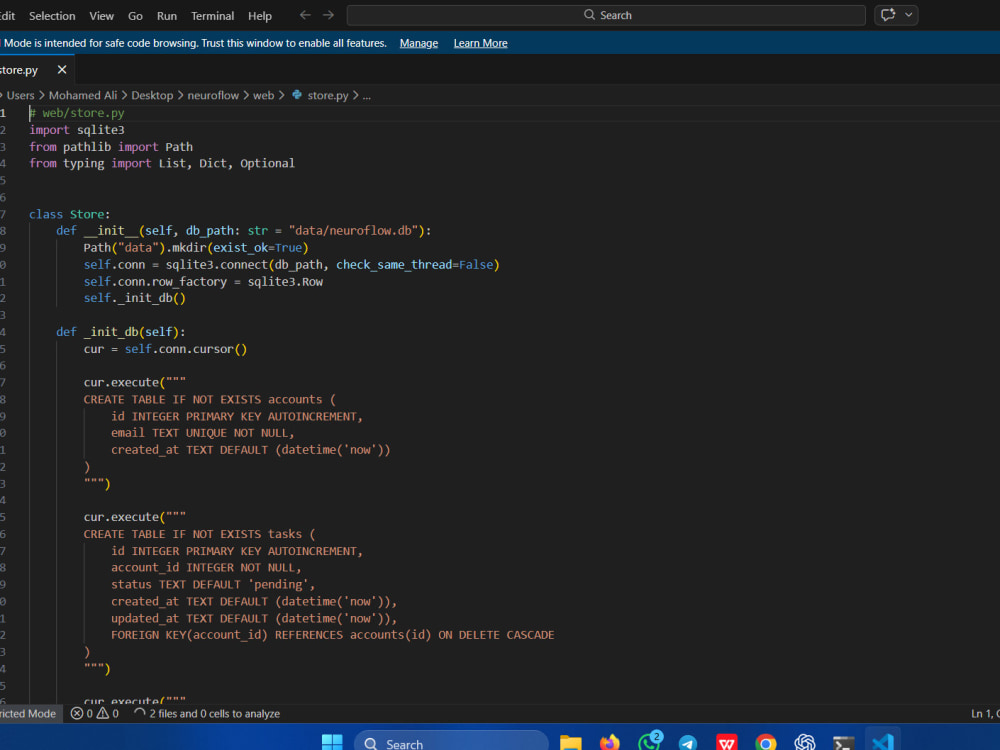Click 'FOREIGN KEY(account_id)' line
The width and height of the screenshot is (1000, 750).
(332, 635)
